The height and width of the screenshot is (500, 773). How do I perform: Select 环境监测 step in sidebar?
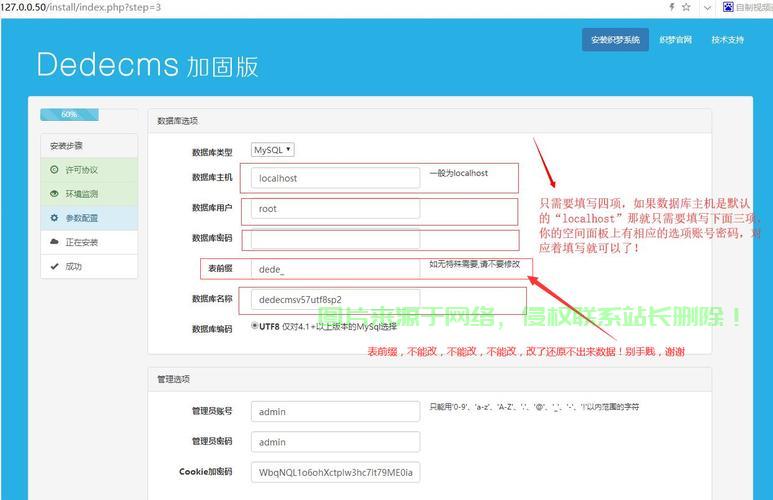point(89,194)
